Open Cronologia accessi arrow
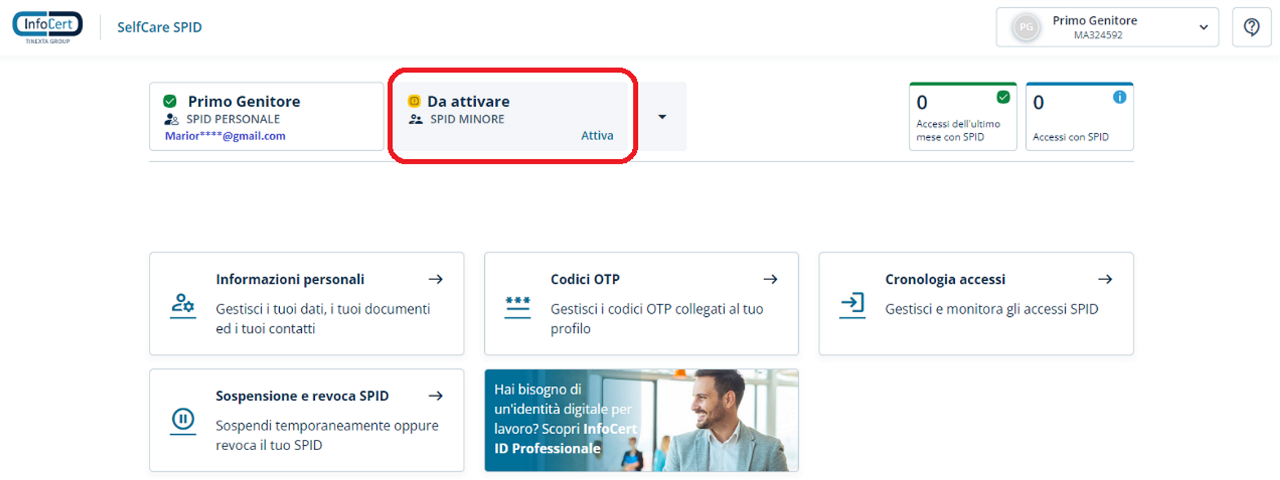 1105,280
